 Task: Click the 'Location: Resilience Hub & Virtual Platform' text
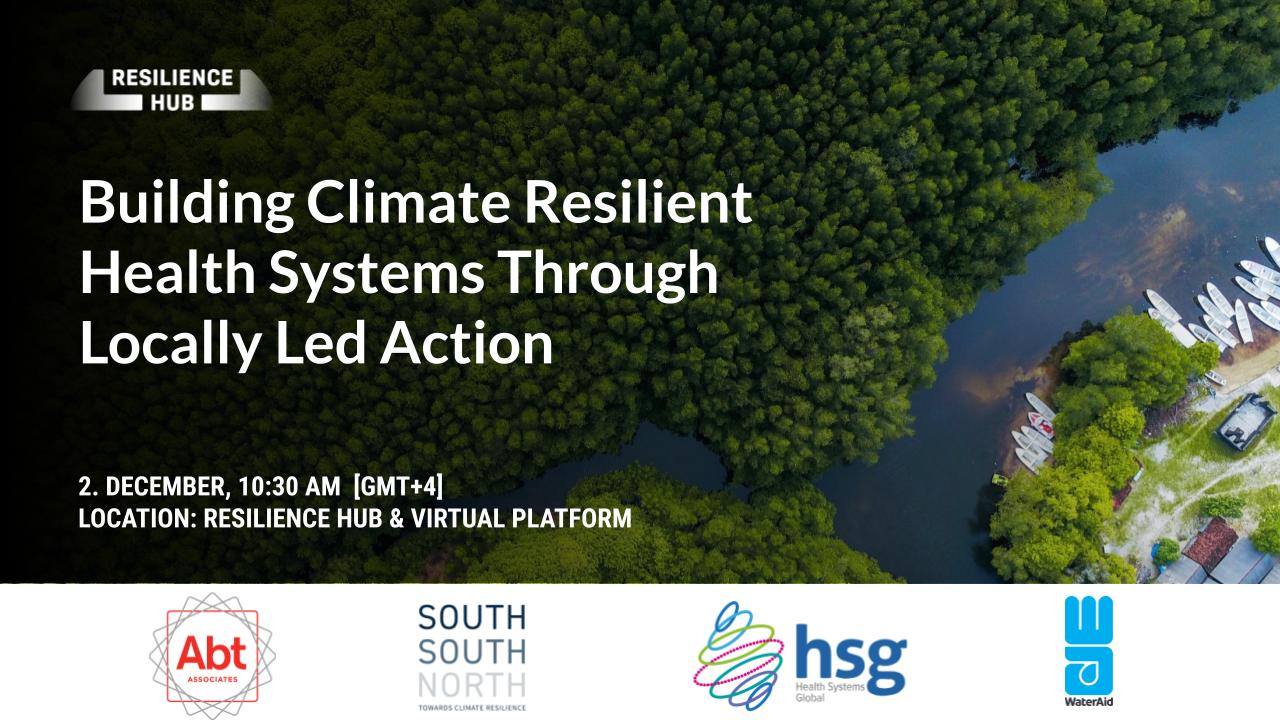click(355, 519)
